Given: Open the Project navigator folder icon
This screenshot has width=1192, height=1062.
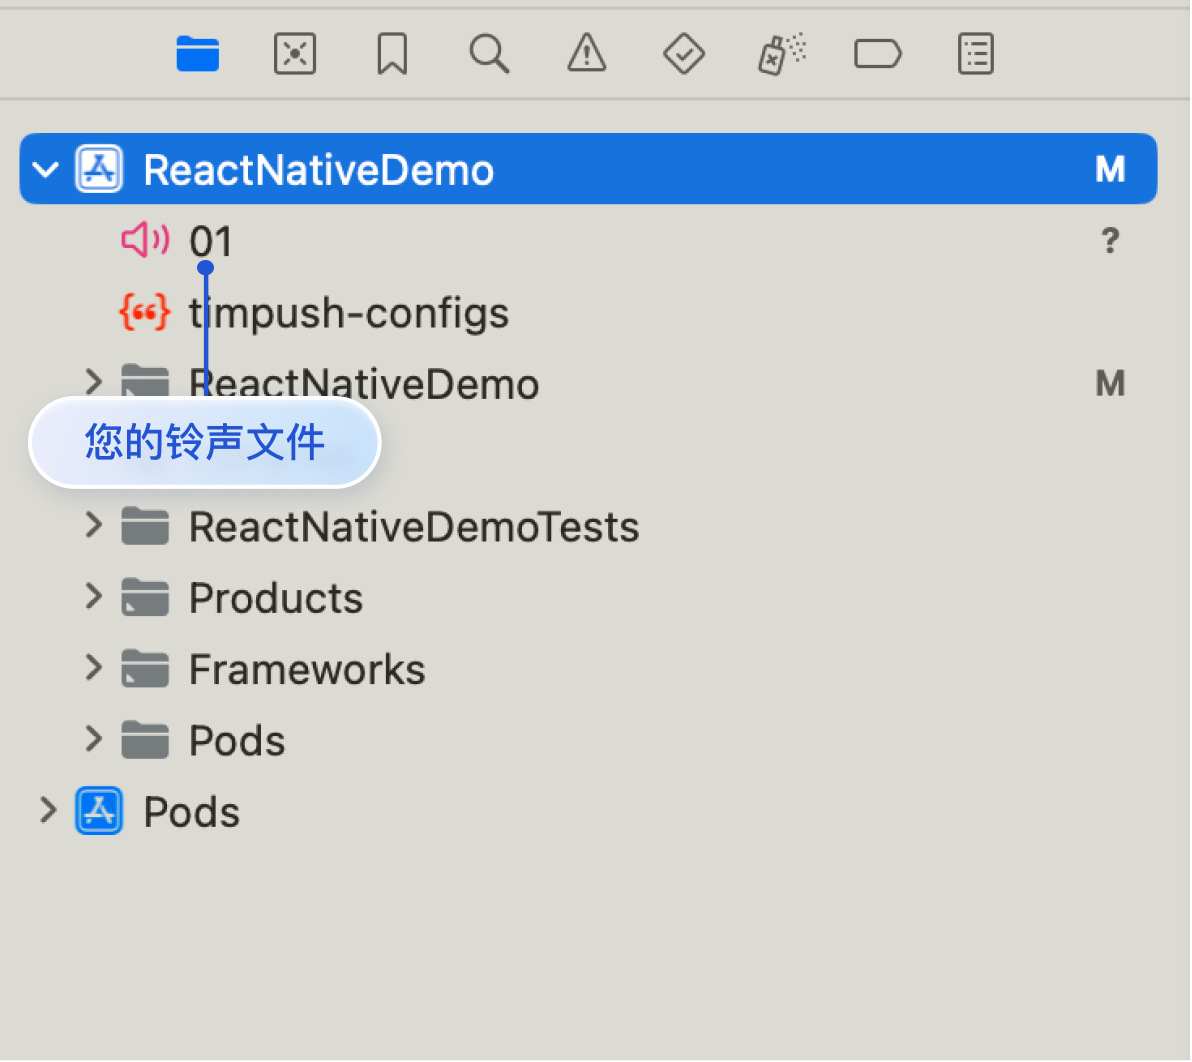Looking at the screenshot, I should click(x=198, y=54).
